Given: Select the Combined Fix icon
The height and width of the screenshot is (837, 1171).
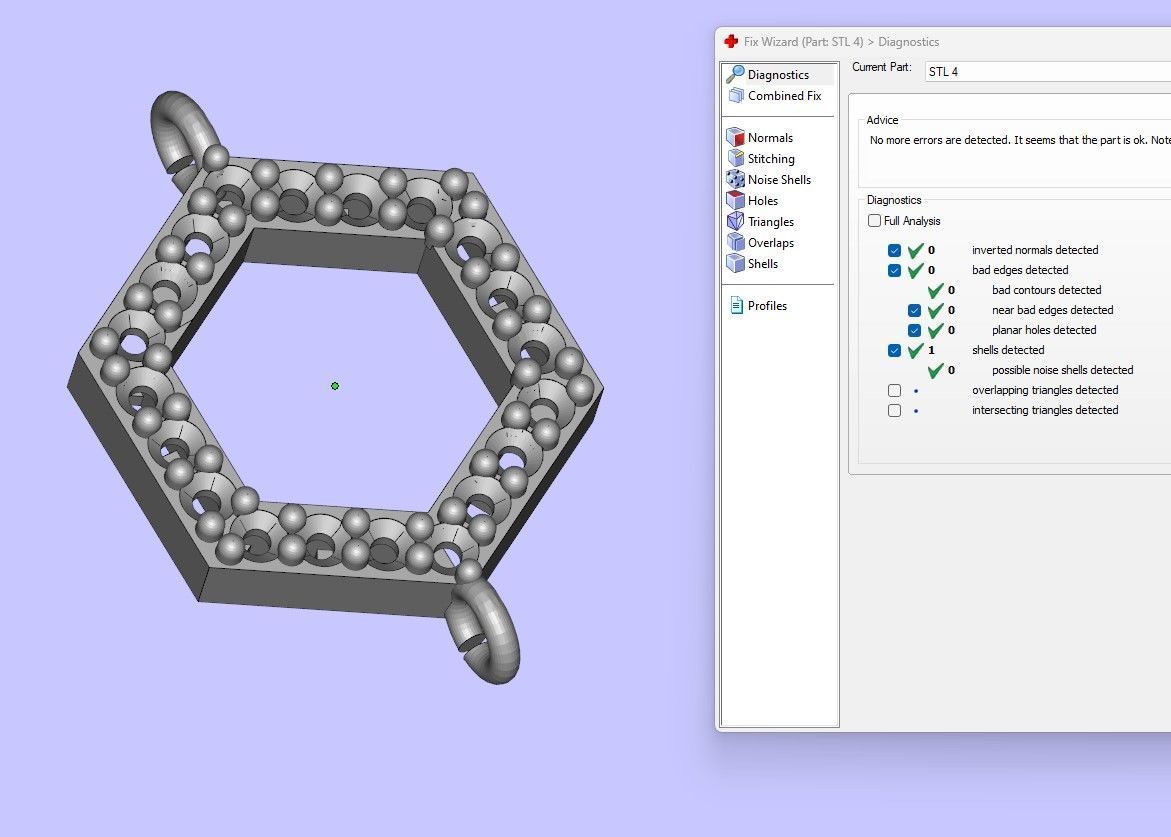Looking at the screenshot, I should (x=736, y=96).
